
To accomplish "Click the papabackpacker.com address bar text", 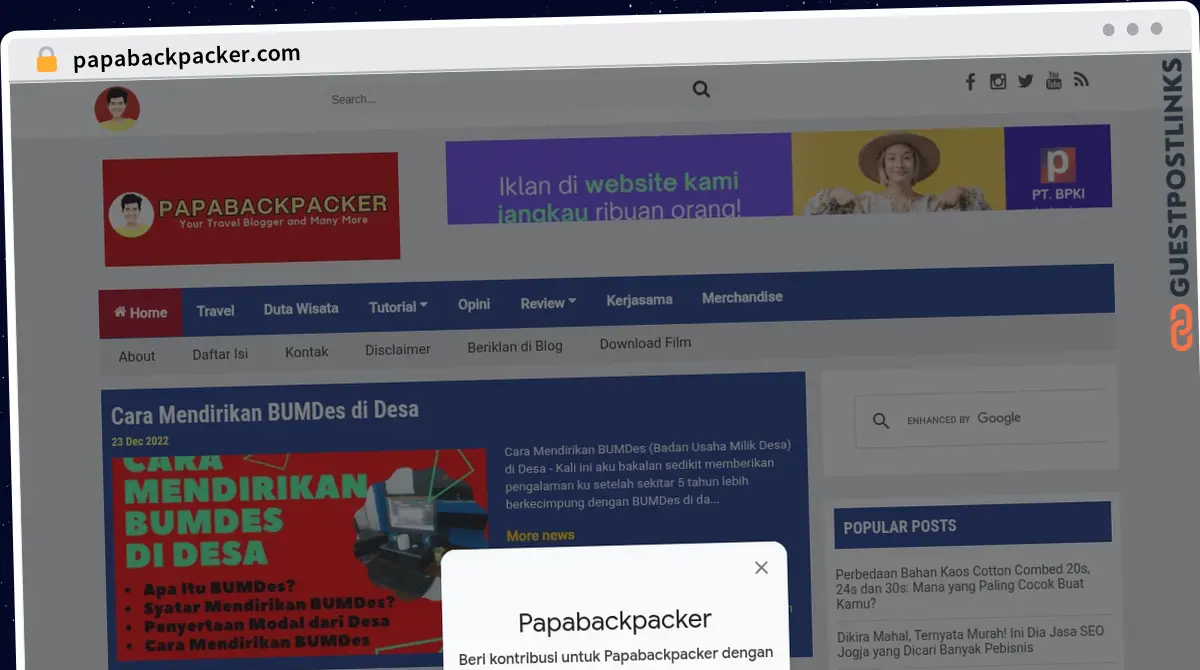I will click(187, 57).
